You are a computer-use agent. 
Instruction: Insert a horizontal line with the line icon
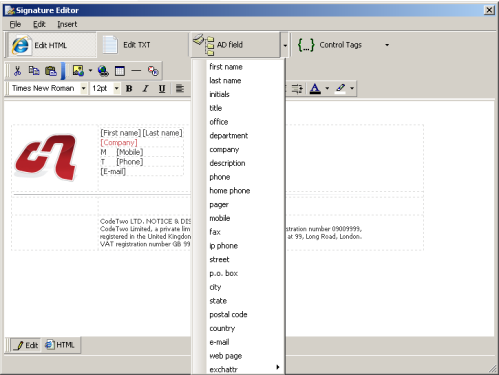[x=136, y=71]
